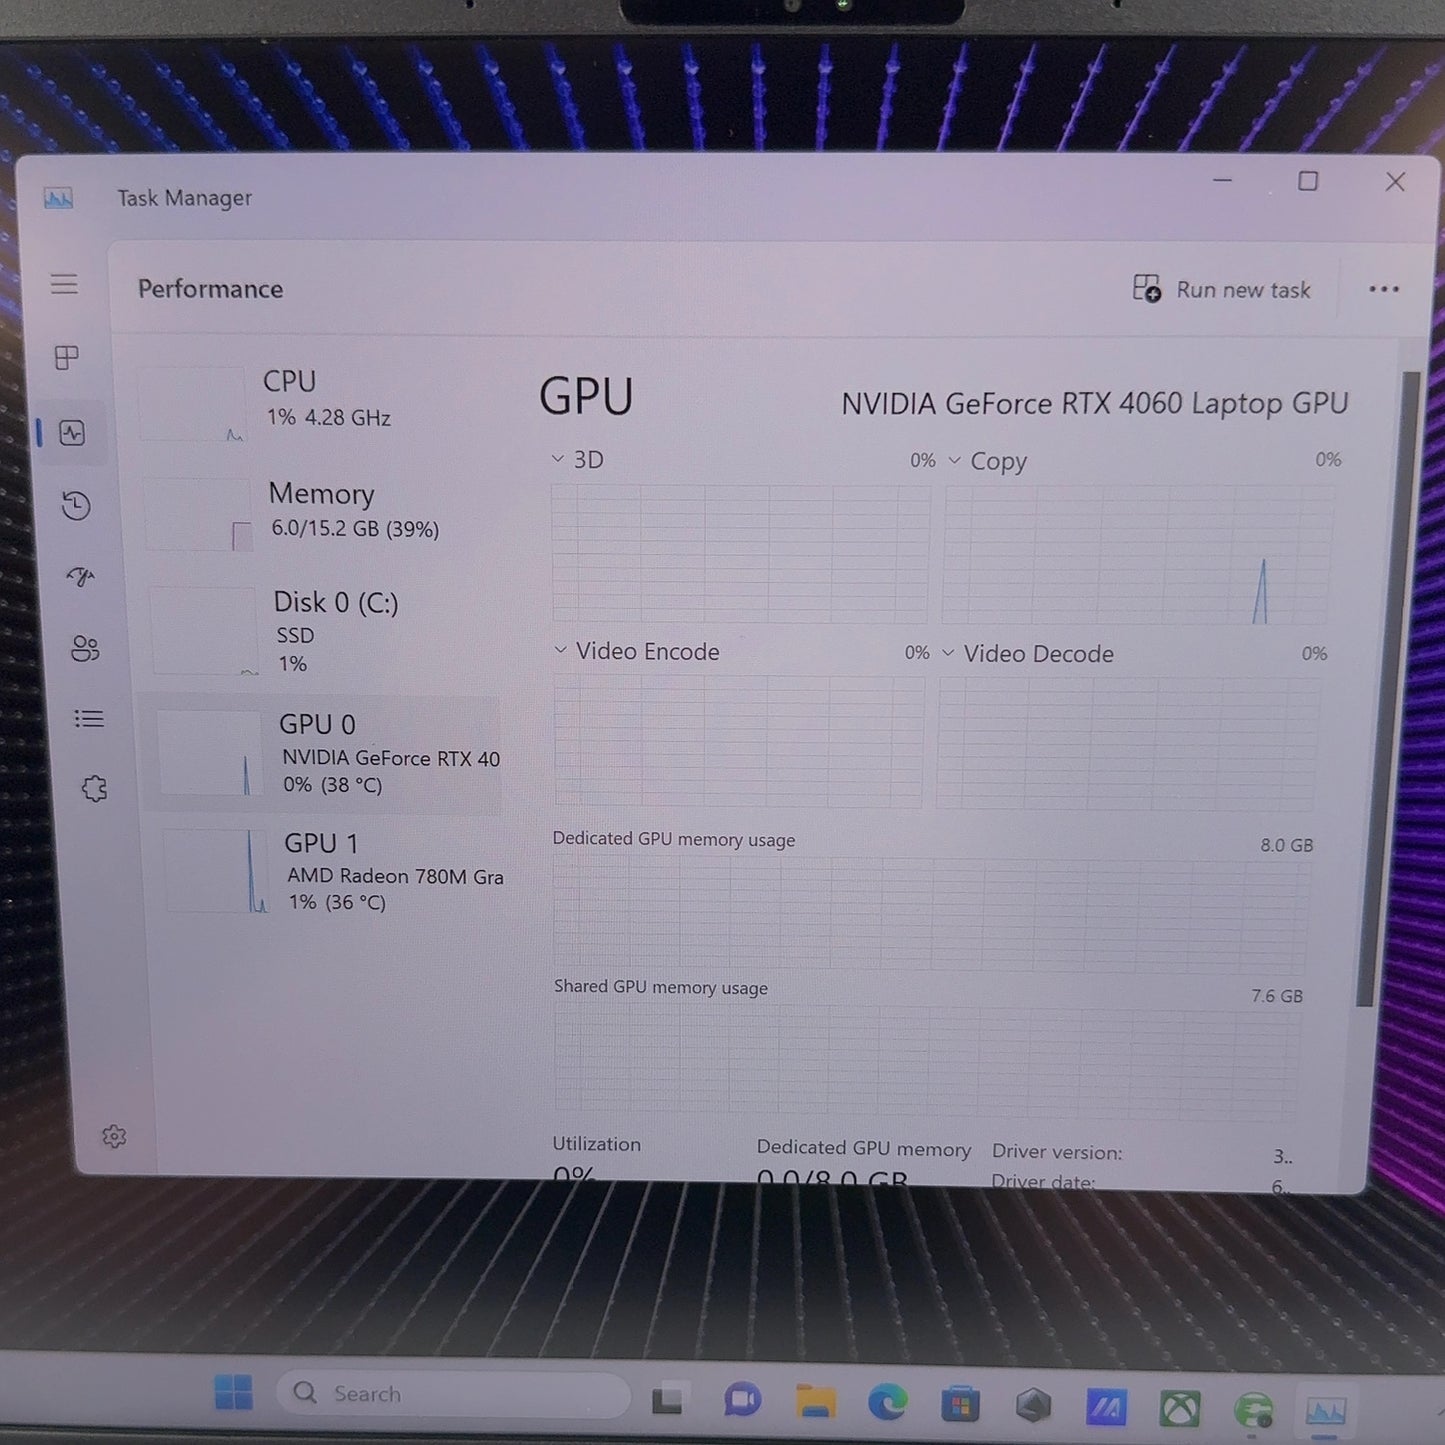Open the Windows Start menu

[x=234, y=1392]
